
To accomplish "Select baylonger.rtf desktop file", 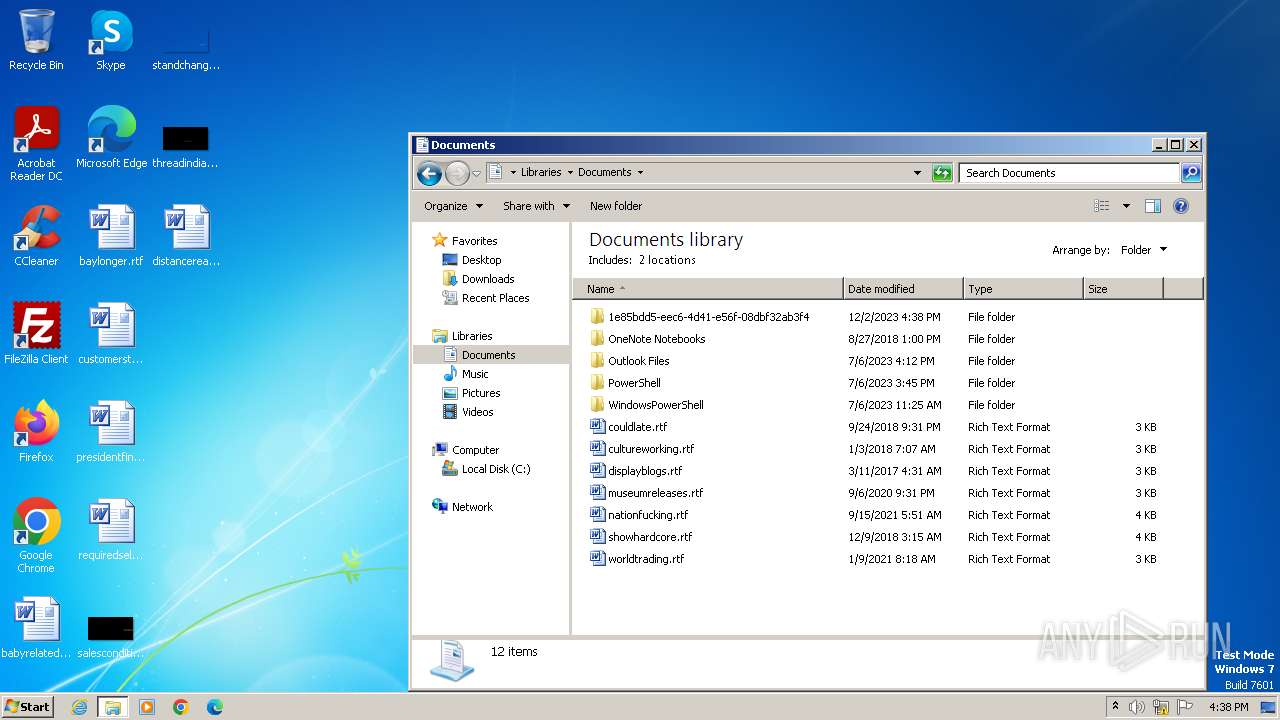I will 111,237.
